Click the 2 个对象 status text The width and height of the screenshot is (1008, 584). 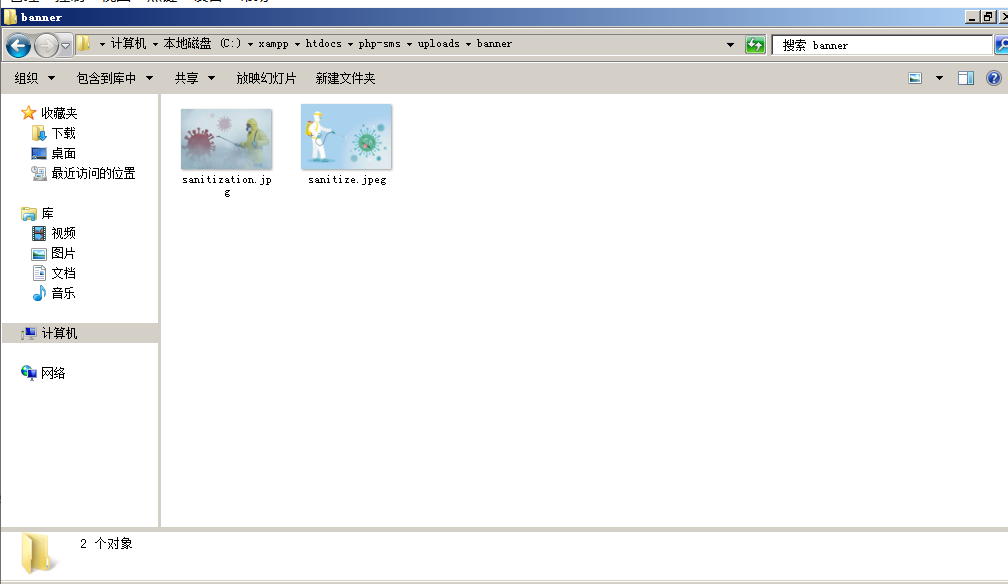[x=106, y=543]
